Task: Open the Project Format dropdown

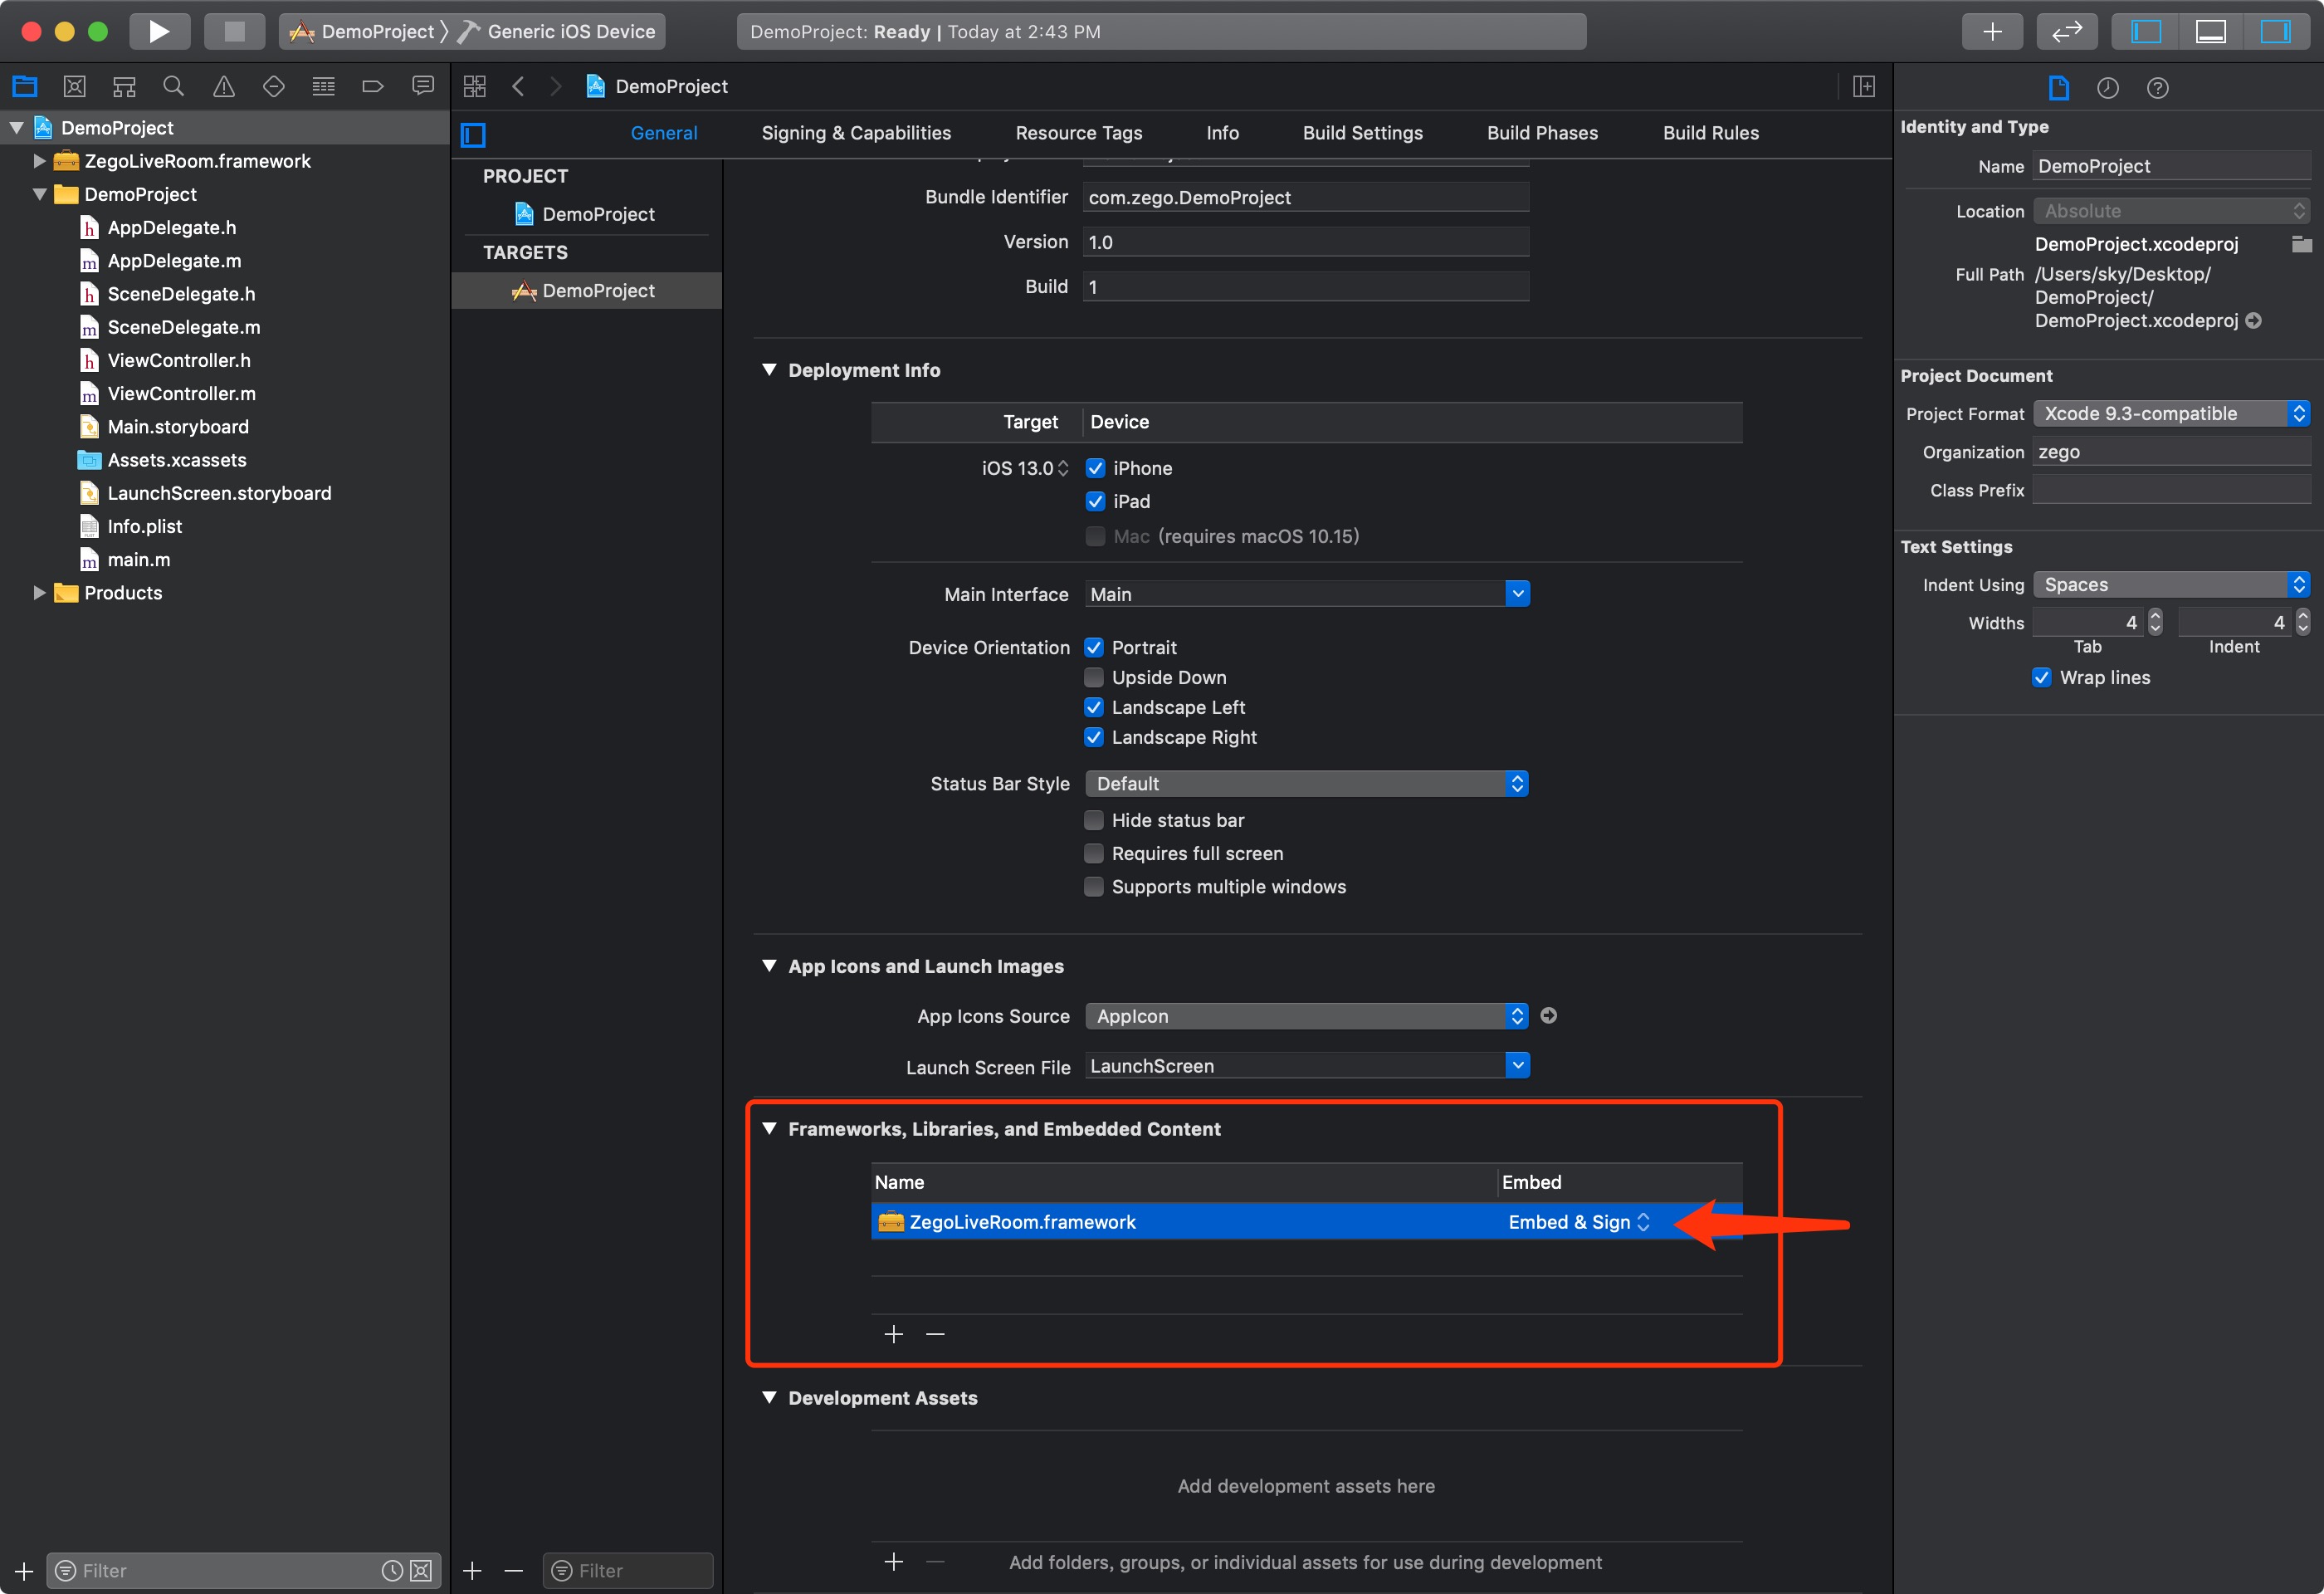Action: (x=2171, y=414)
